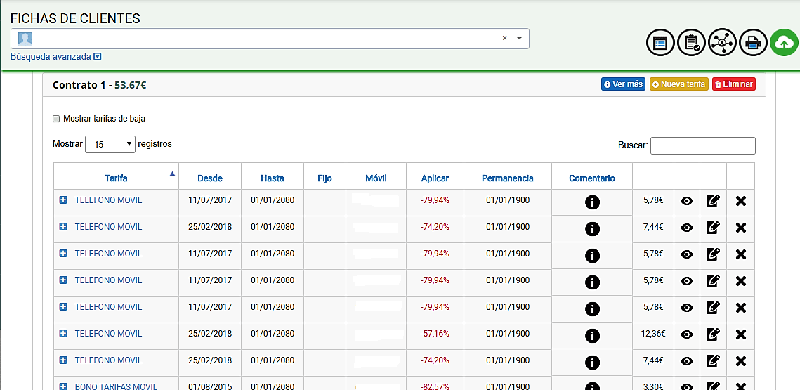
Task: Toggle eye visibility for 12,36€ tariff
Action: [687, 335]
